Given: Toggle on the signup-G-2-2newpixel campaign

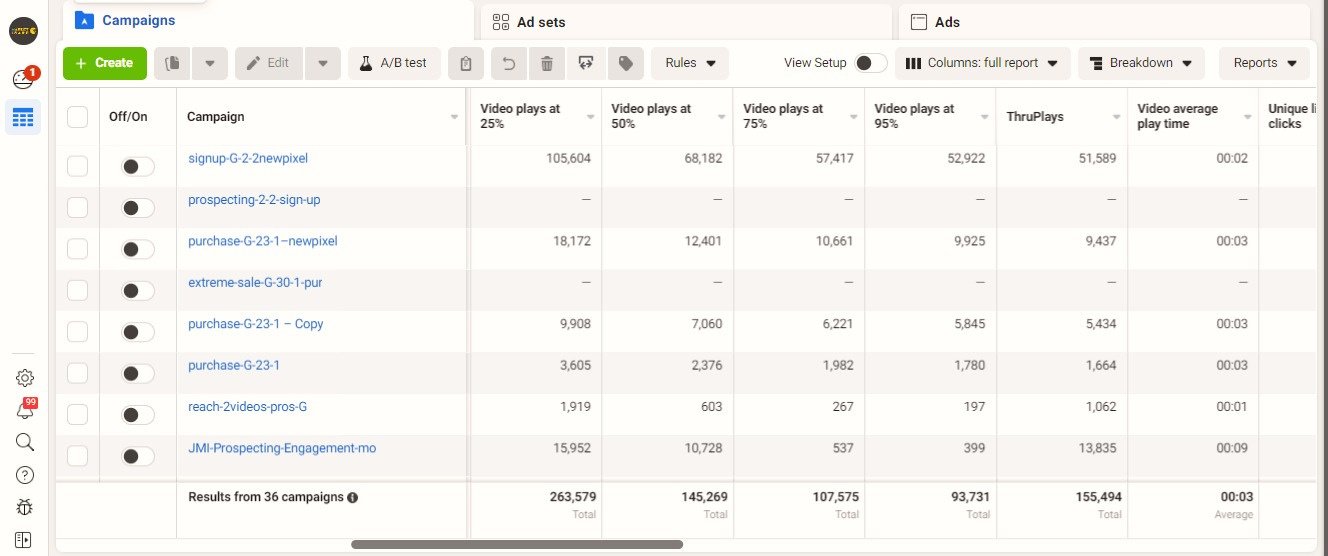Looking at the screenshot, I should (138, 167).
